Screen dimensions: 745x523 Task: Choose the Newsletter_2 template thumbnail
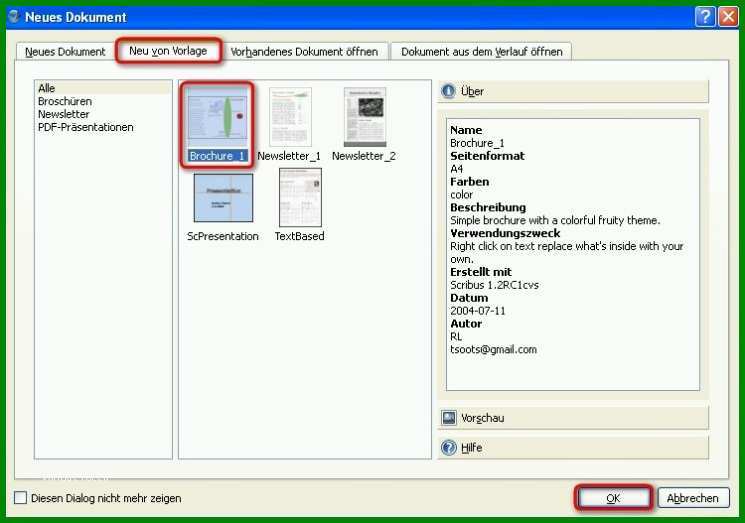365,117
